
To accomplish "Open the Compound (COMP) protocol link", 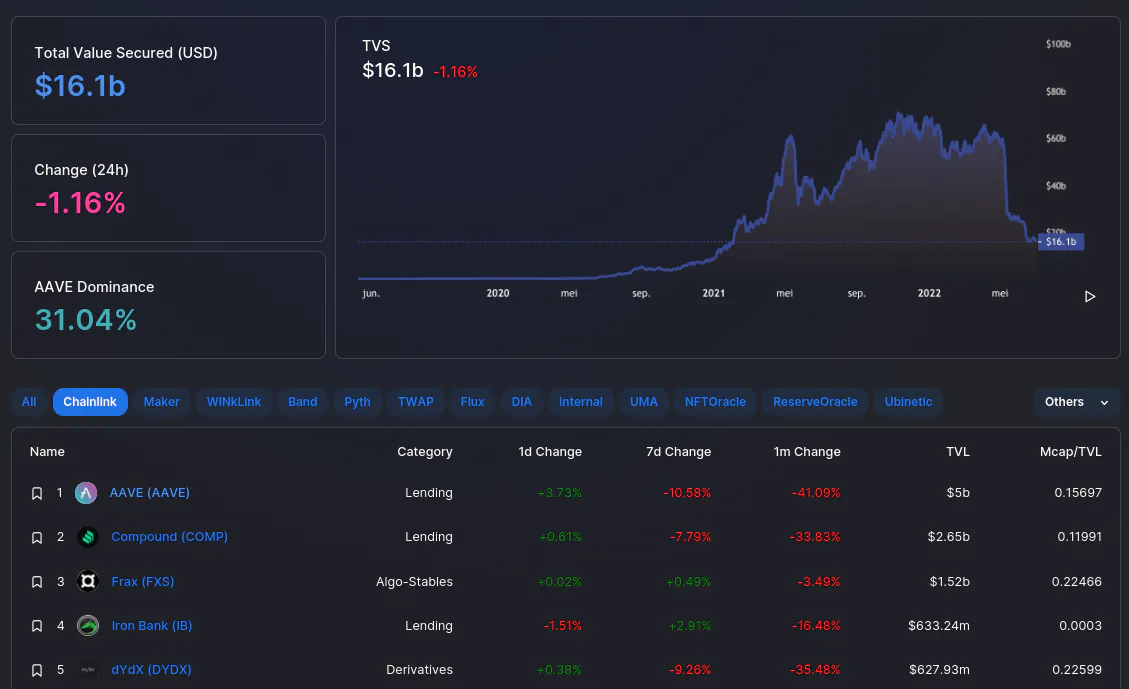I will (x=169, y=537).
